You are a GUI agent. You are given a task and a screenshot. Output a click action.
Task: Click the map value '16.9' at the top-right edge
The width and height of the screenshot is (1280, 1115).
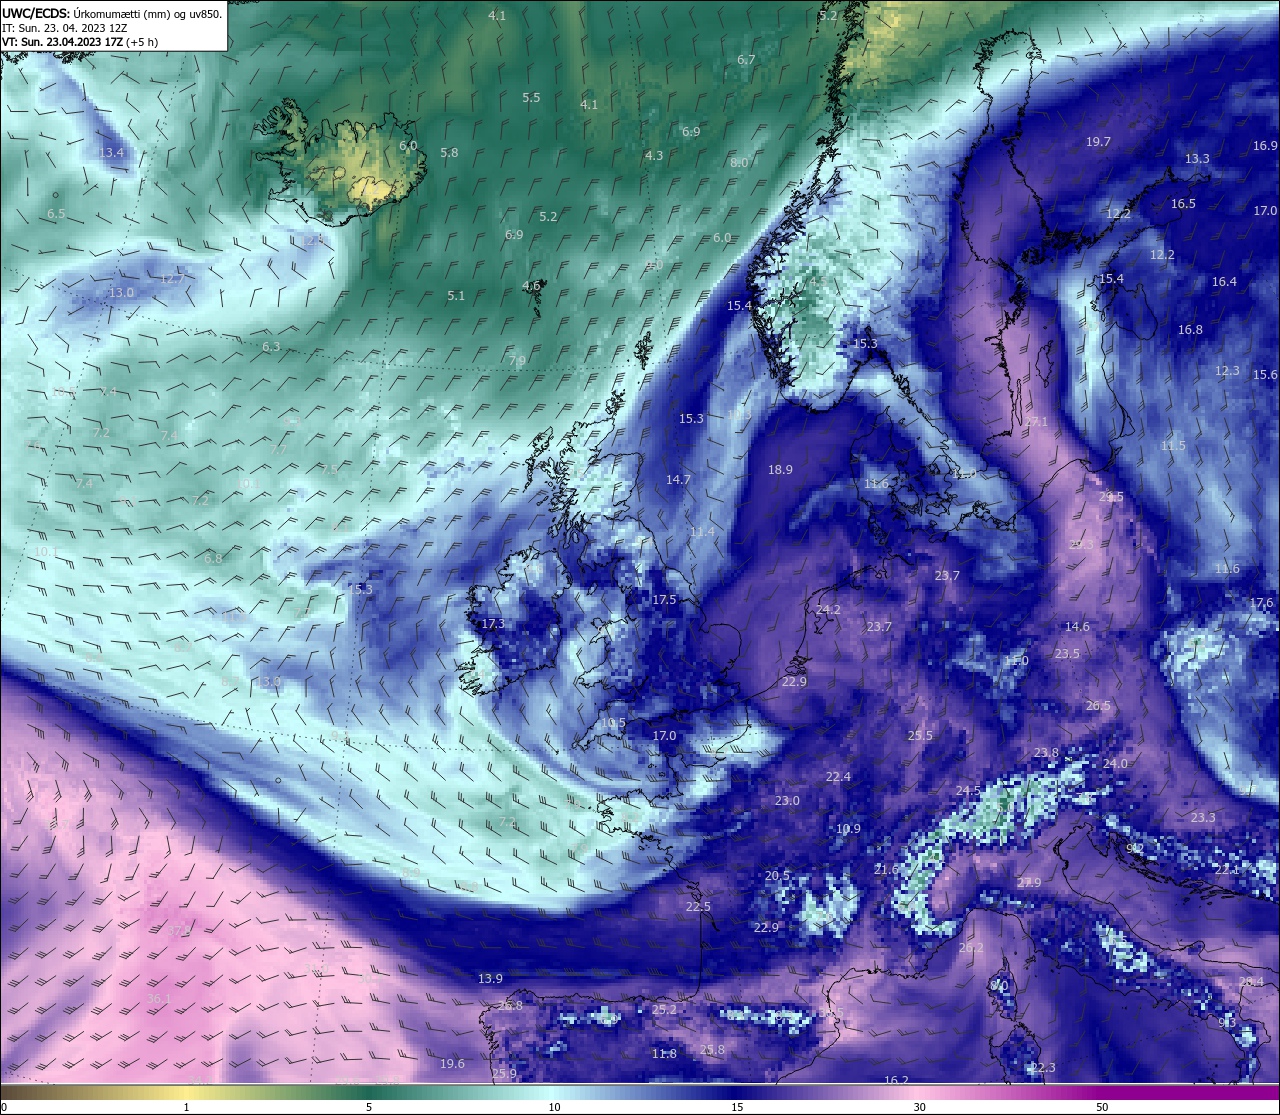click(x=1265, y=146)
